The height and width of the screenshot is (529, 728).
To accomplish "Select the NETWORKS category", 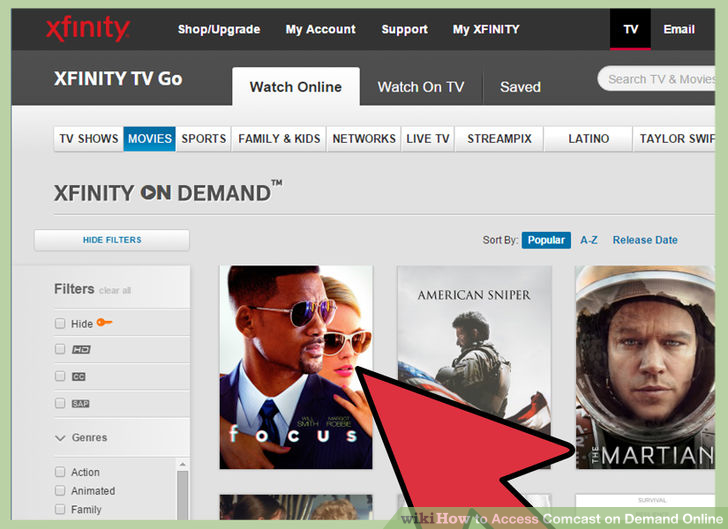I will [364, 138].
